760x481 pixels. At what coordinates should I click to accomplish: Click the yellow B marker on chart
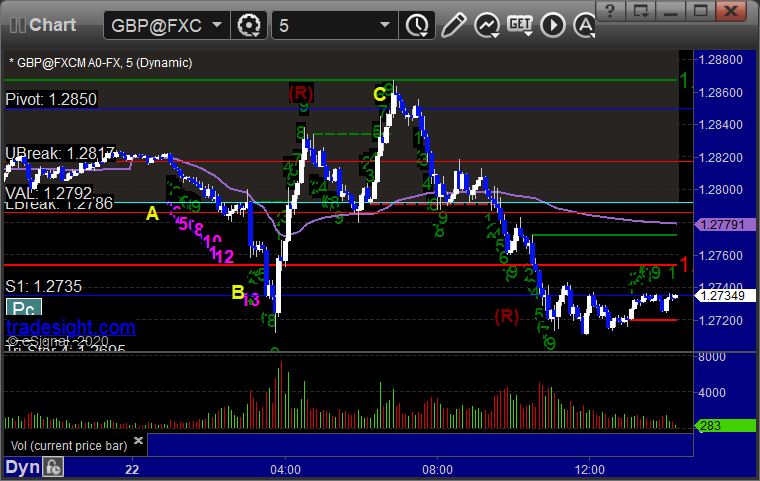(238, 292)
